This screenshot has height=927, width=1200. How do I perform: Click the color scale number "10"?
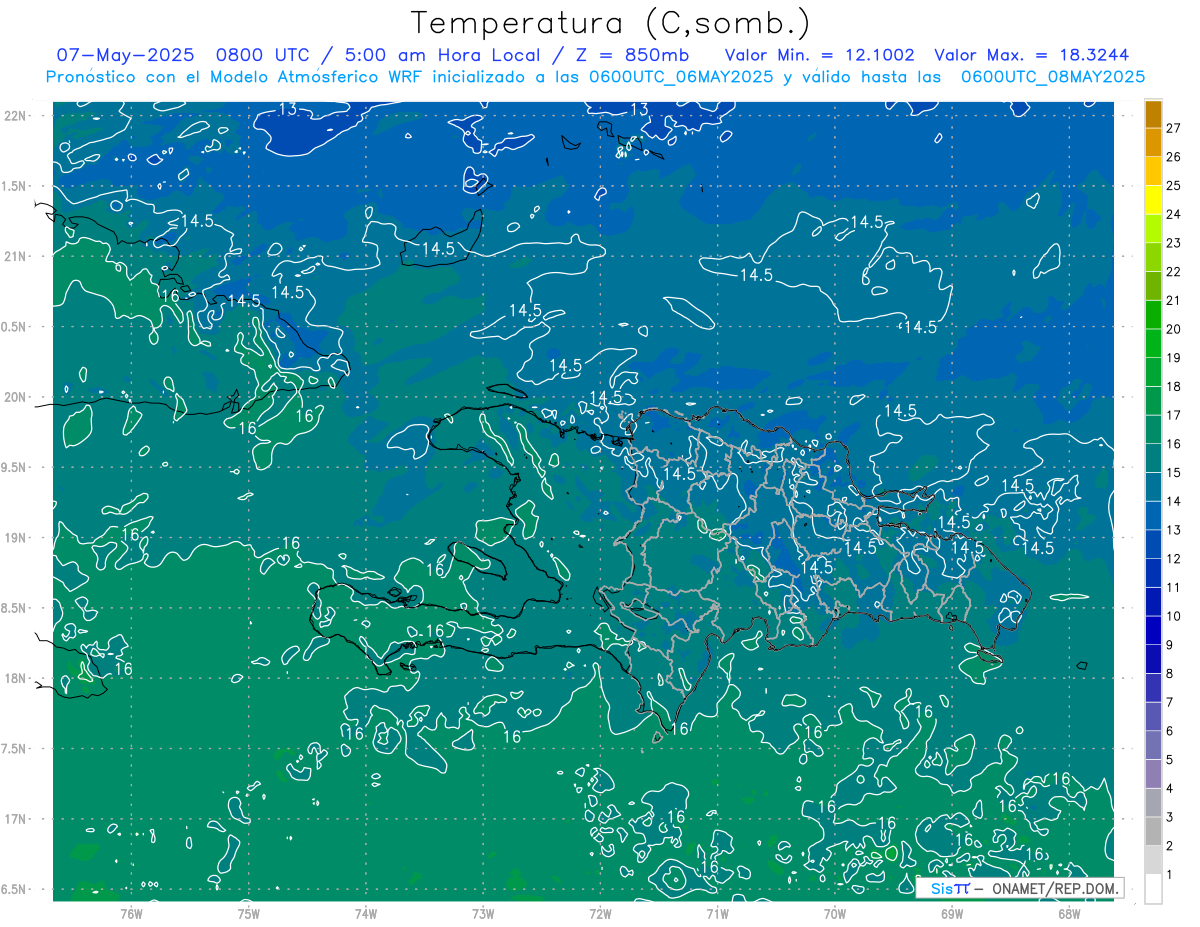pos(1174,616)
